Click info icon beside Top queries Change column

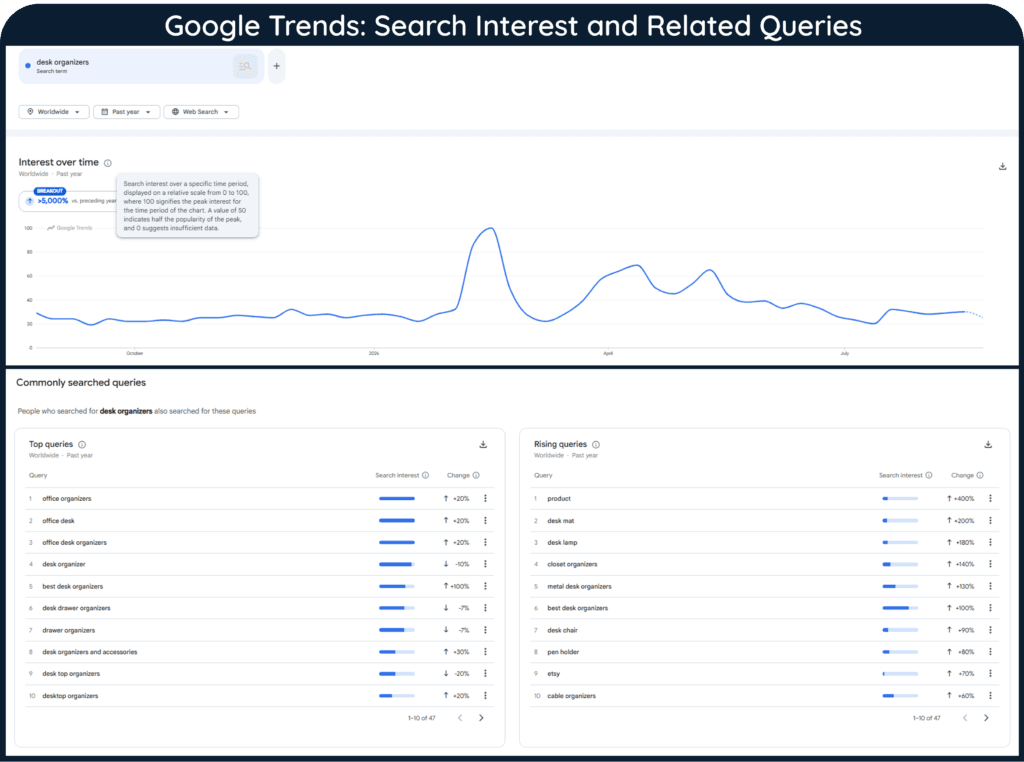[476, 475]
